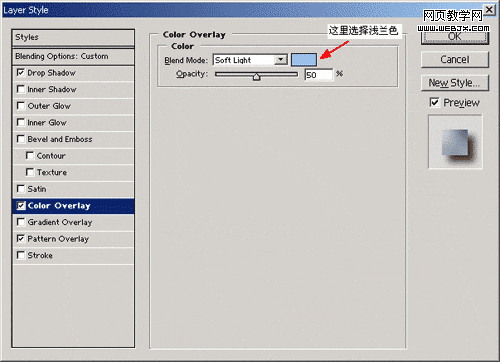
Task: Enable the Inner Shadow checkbox
Action: click(21, 89)
